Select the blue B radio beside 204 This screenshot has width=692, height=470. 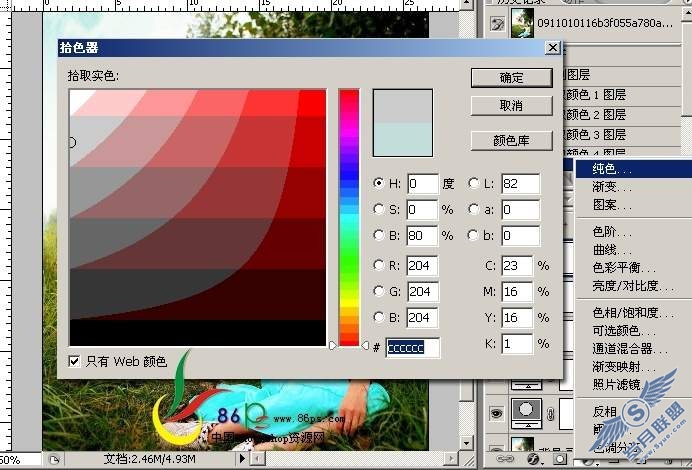click(378, 317)
